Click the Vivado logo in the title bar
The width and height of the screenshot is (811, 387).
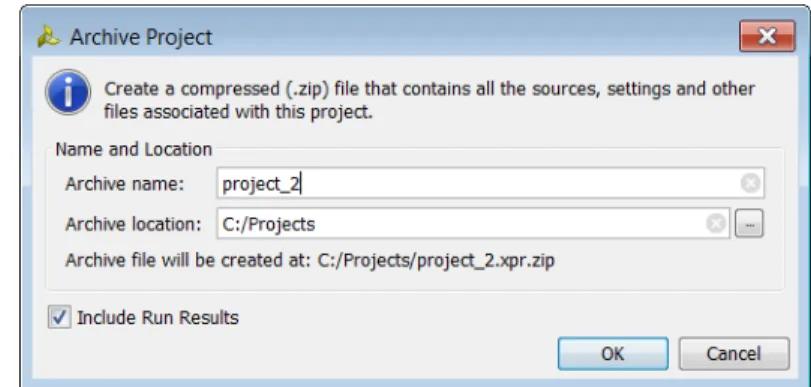[49, 37]
